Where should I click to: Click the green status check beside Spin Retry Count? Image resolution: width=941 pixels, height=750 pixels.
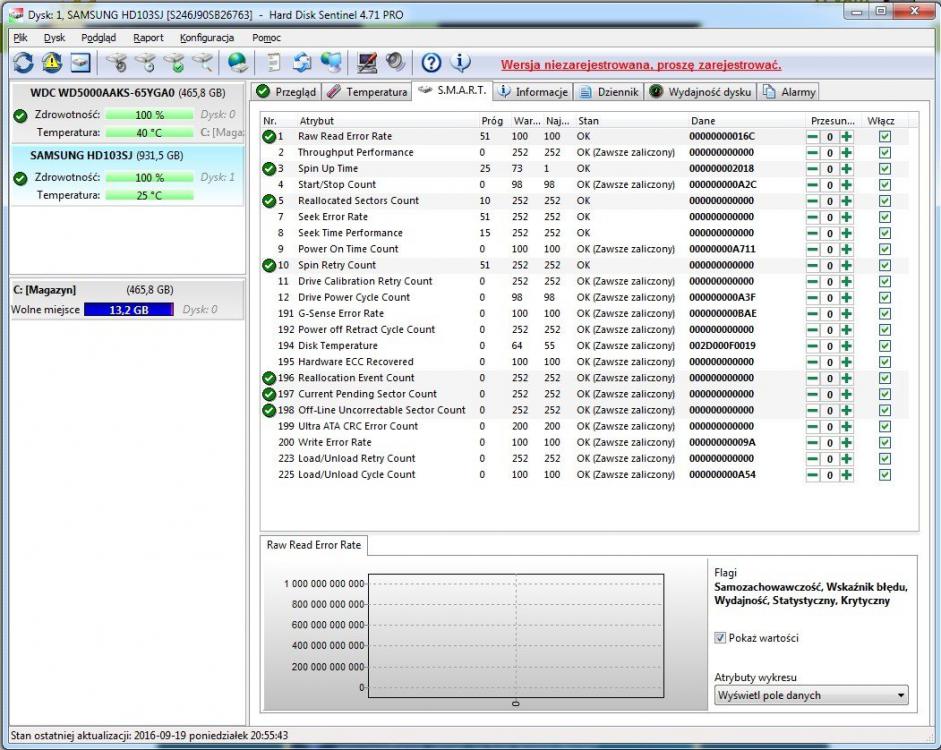click(269, 265)
